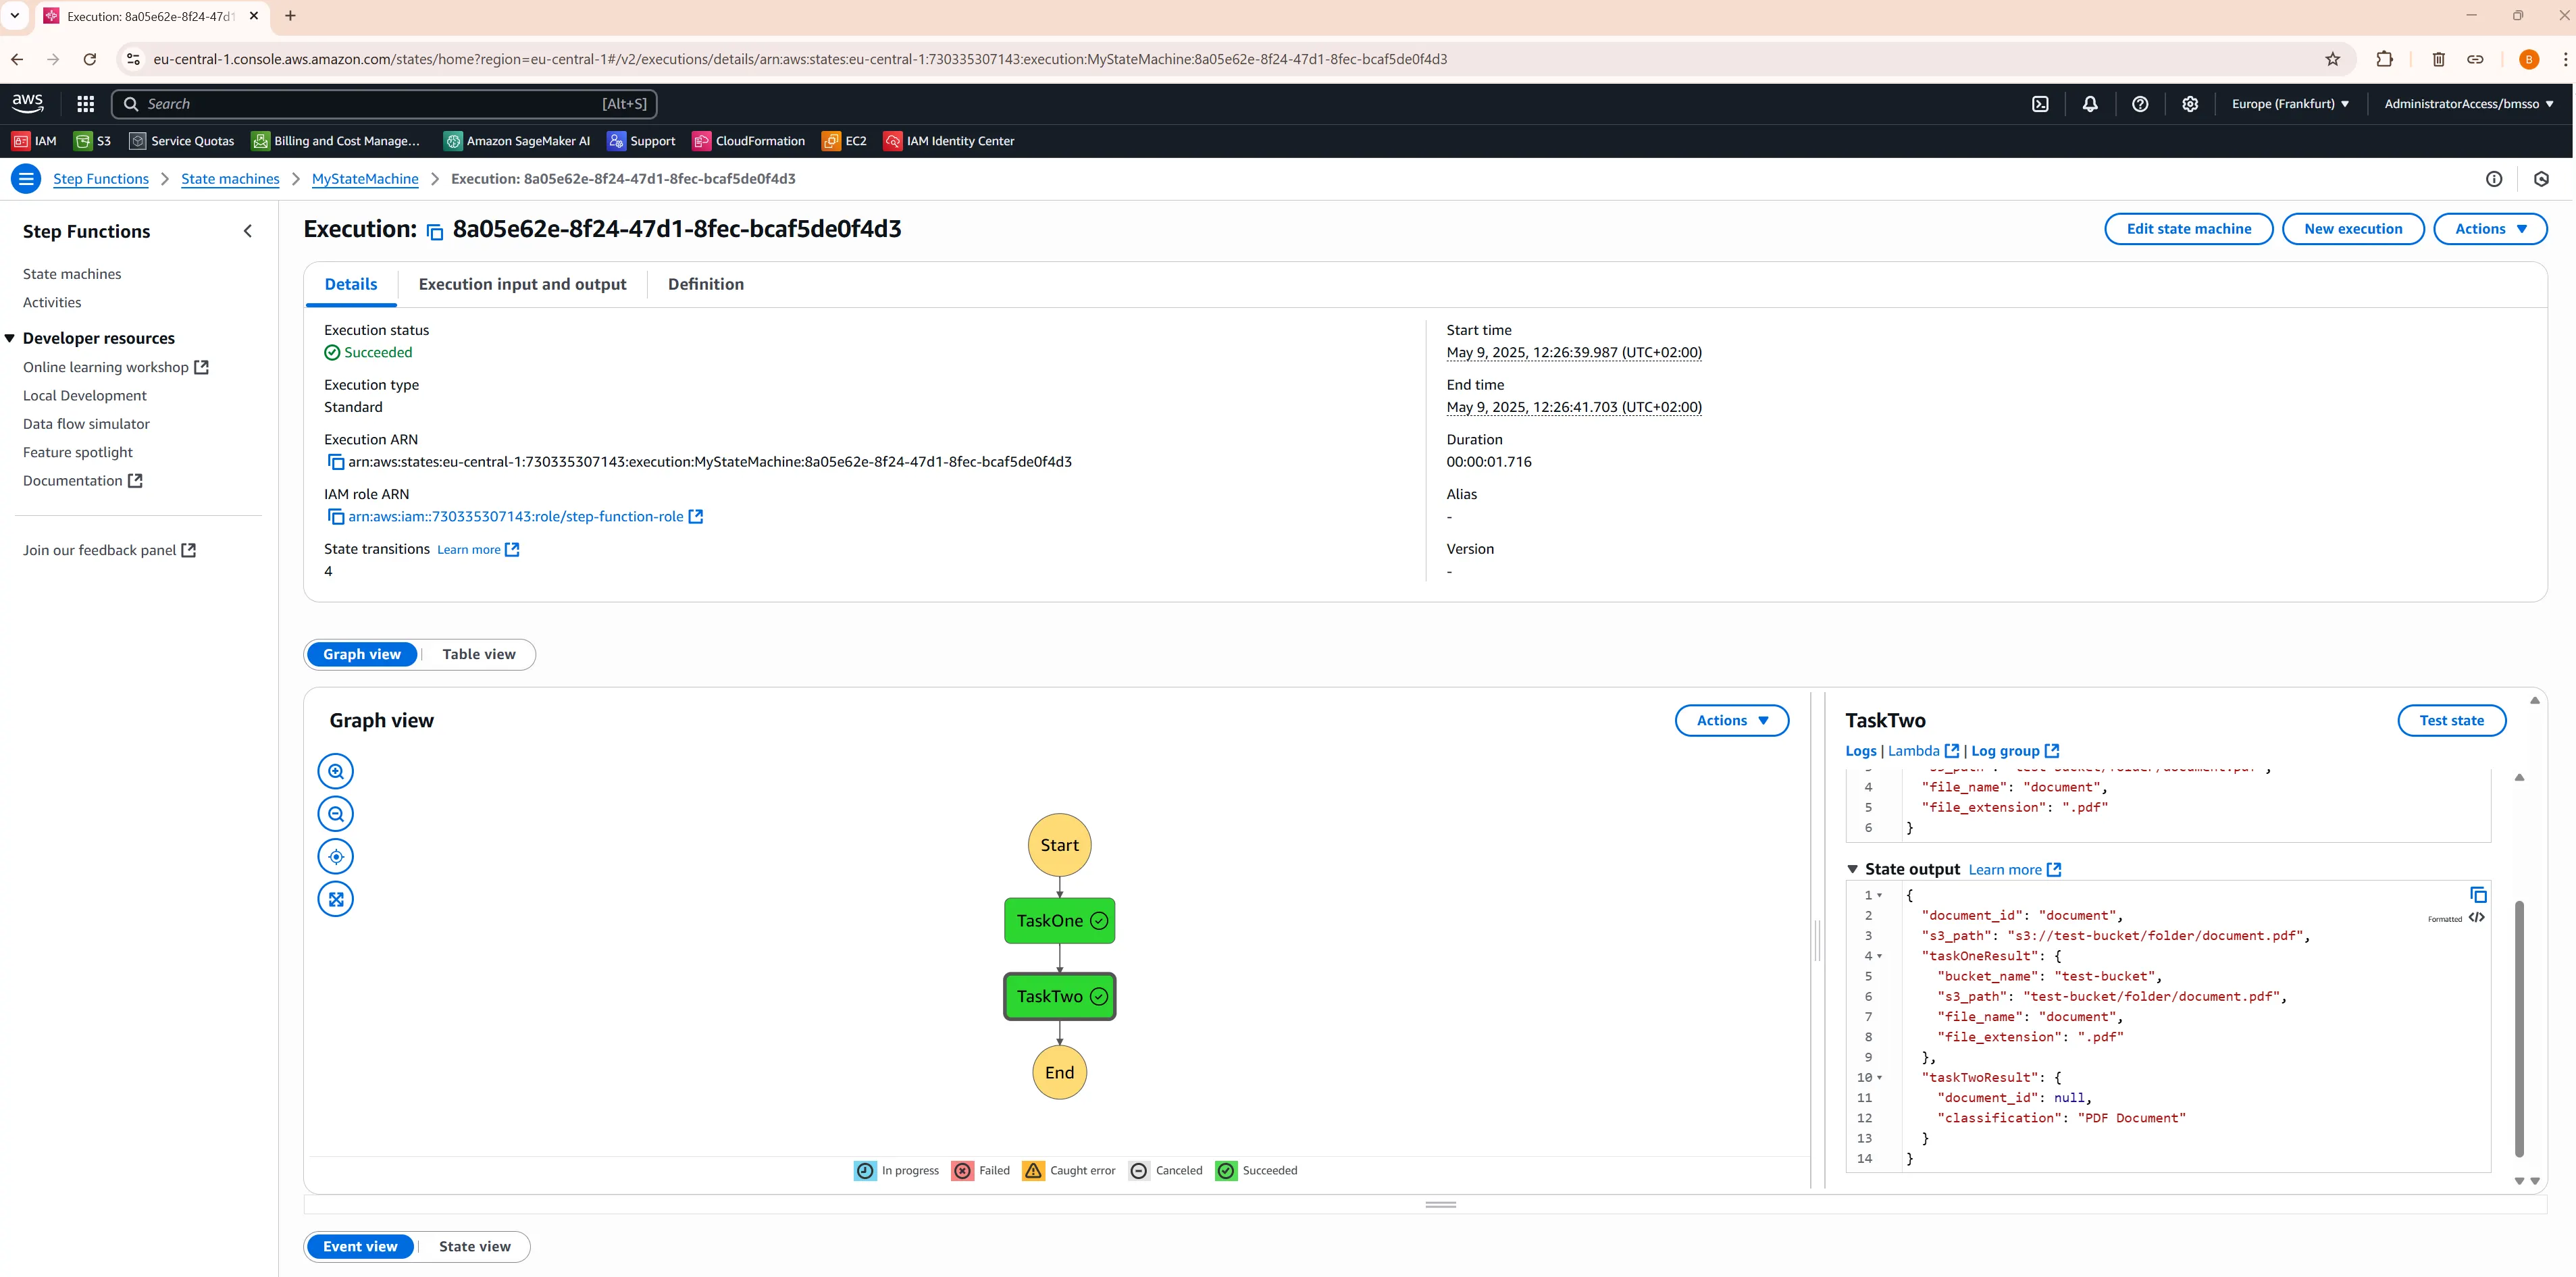Image resolution: width=2576 pixels, height=1277 pixels.
Task: Select the Details tab
Action: 351,284
